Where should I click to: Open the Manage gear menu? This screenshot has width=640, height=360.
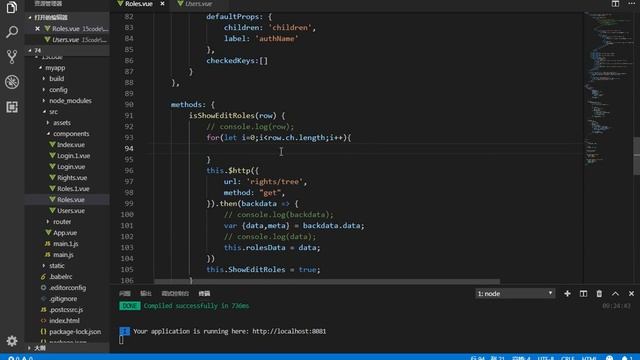click(12, 341)
